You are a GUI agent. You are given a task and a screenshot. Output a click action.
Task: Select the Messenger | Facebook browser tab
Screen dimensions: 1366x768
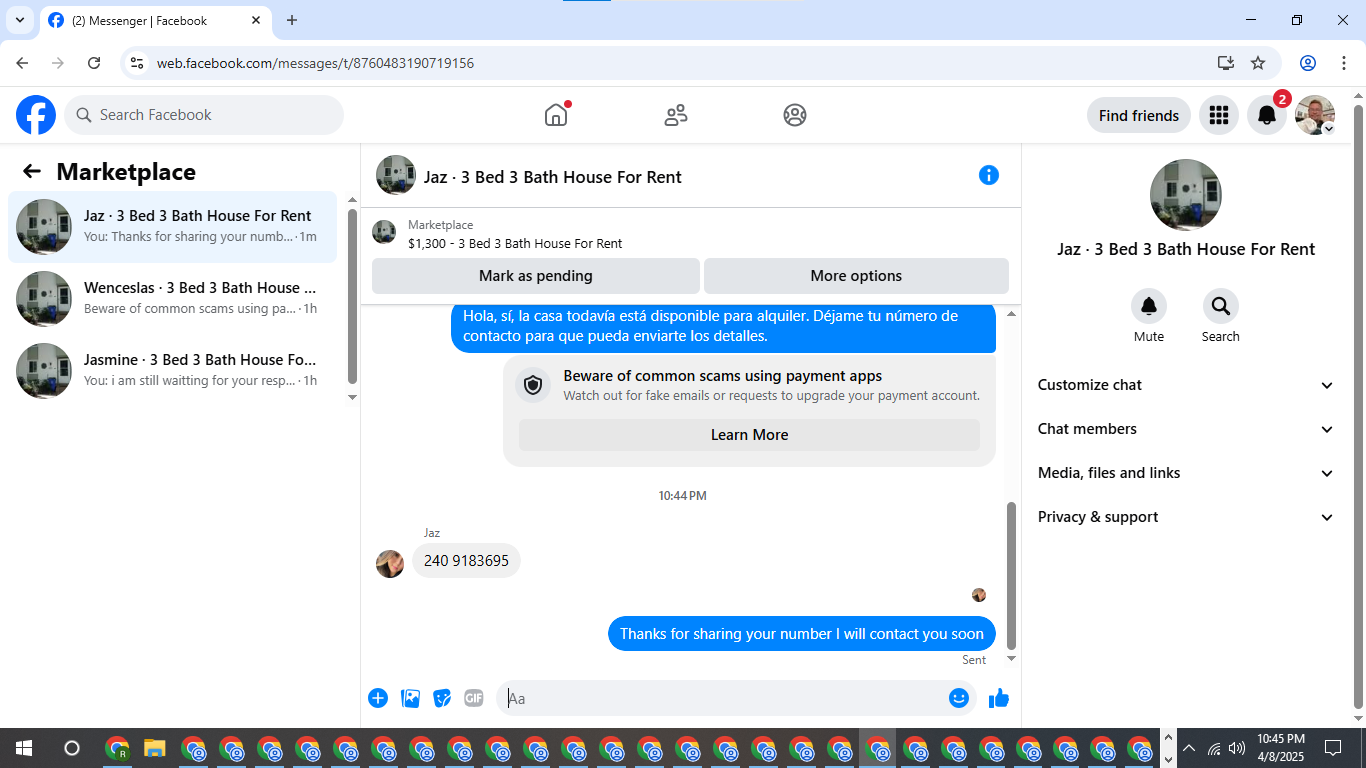[x=155, y=20]
